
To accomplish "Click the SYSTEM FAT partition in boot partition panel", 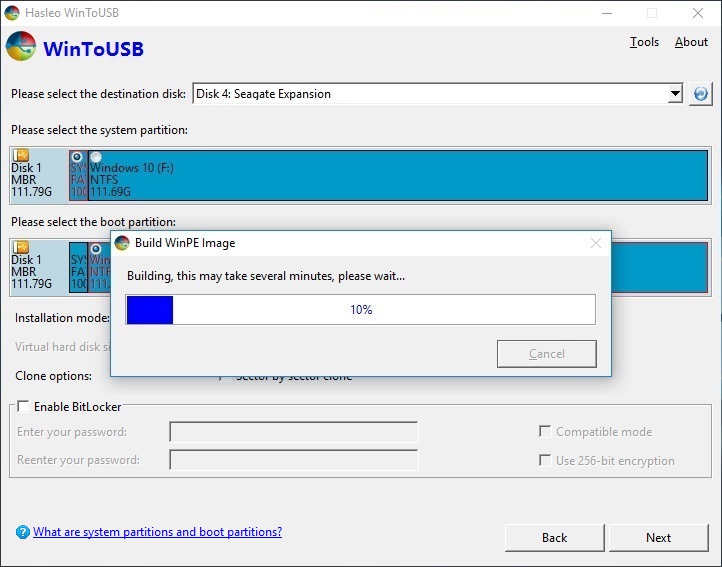I will pos(78,267).
